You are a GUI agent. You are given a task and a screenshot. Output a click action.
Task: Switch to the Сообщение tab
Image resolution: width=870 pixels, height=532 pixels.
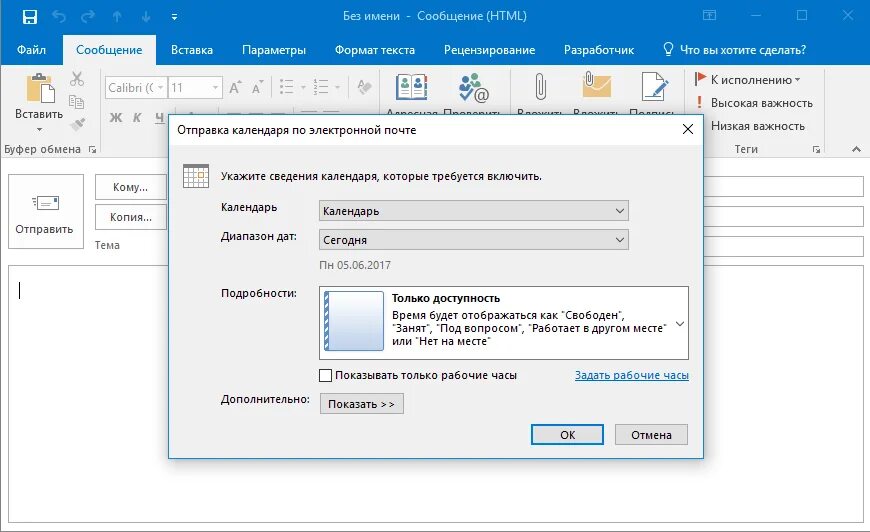109,50
